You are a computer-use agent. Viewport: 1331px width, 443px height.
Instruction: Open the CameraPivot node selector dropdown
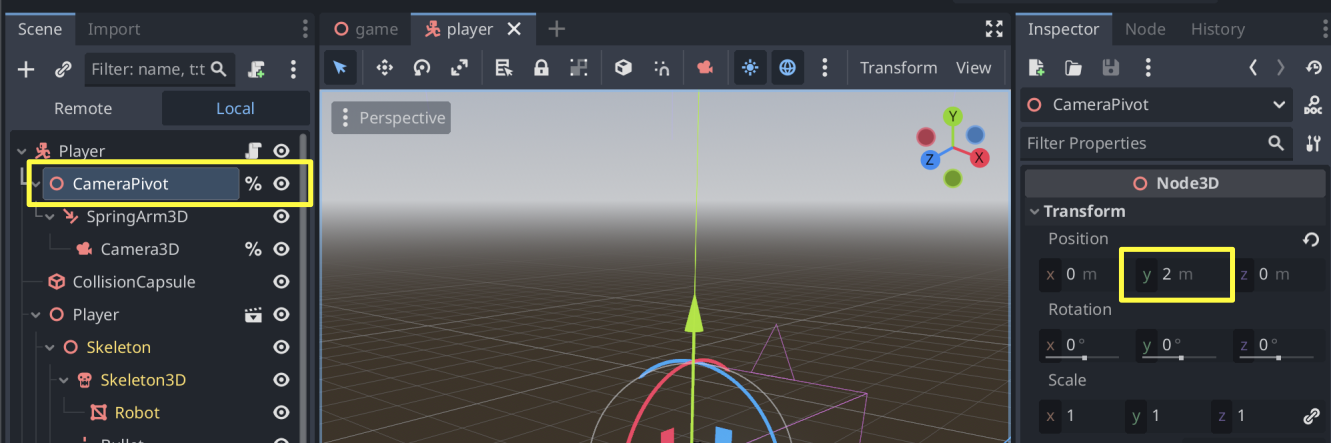click(1279, 105)
